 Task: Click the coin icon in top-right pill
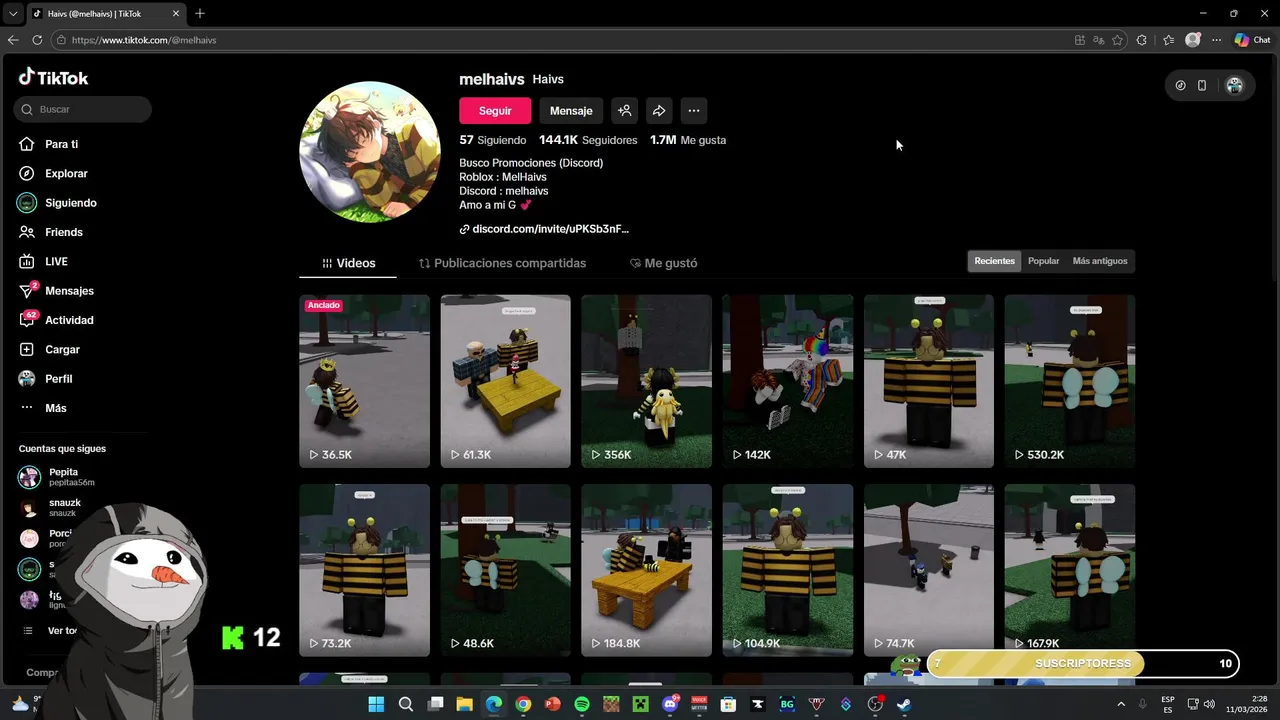coord(1180,86)
